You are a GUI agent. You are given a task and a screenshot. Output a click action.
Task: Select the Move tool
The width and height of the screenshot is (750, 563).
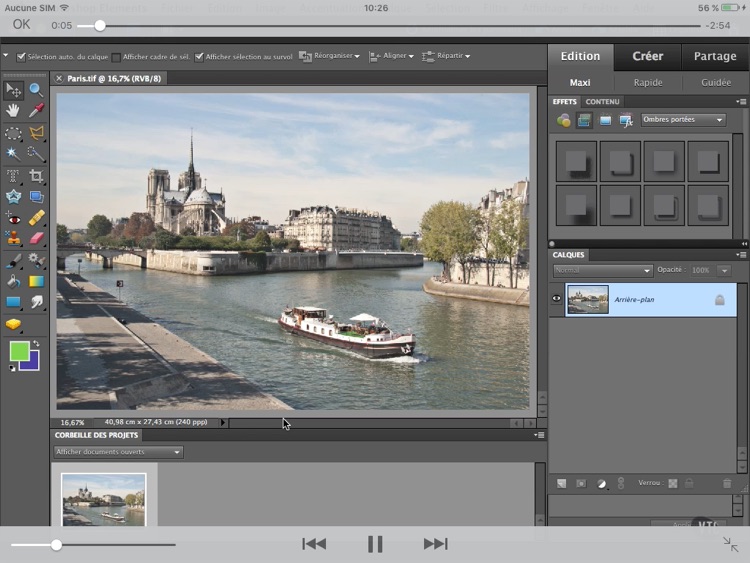click(x=13, y=90)
